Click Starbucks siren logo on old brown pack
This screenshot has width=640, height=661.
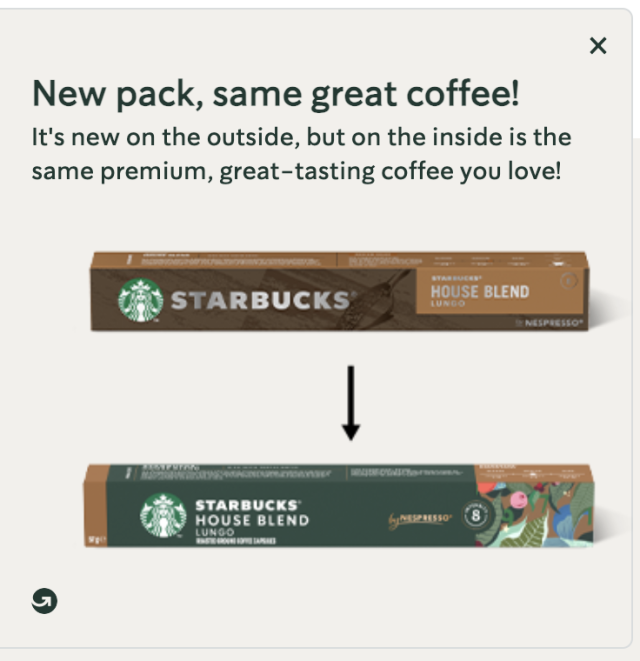click(x=140, y=300)
